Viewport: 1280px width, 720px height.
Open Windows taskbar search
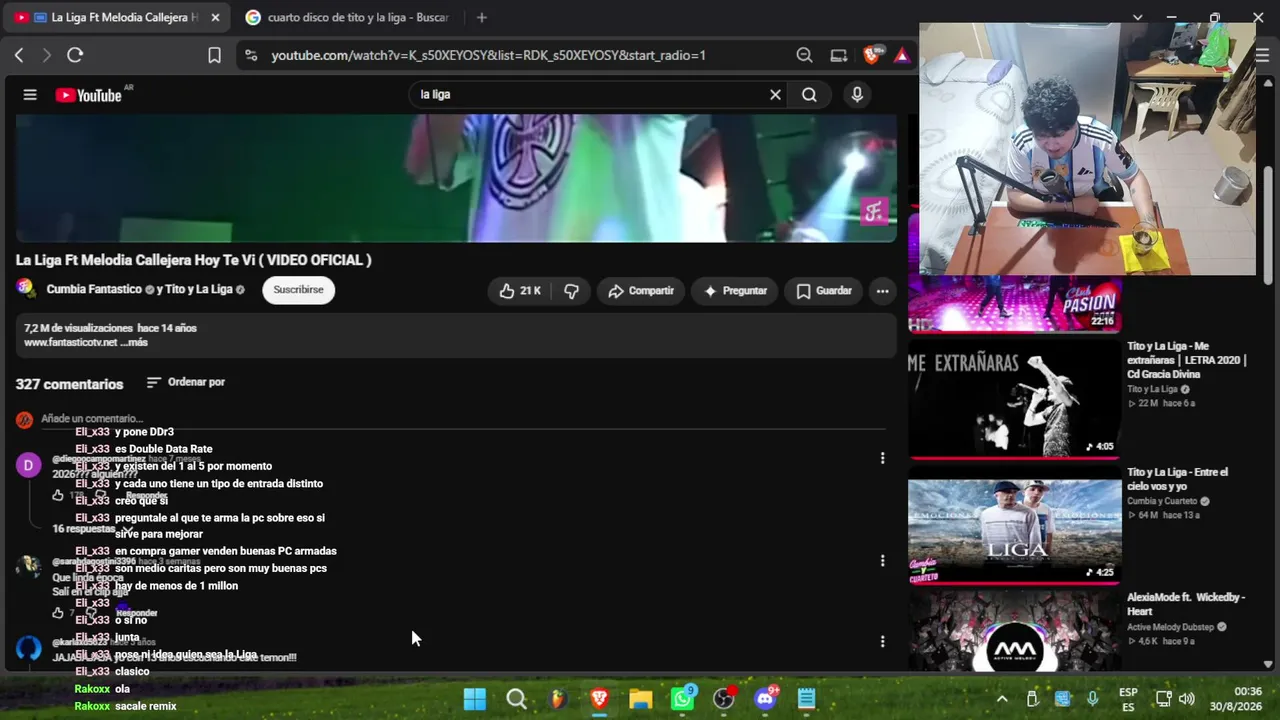click(x=516, y=699)
